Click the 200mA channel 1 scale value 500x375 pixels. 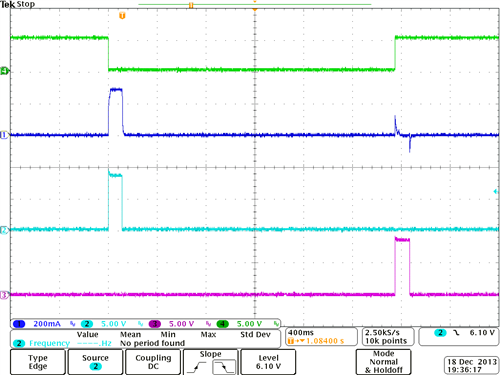point(47,324)
